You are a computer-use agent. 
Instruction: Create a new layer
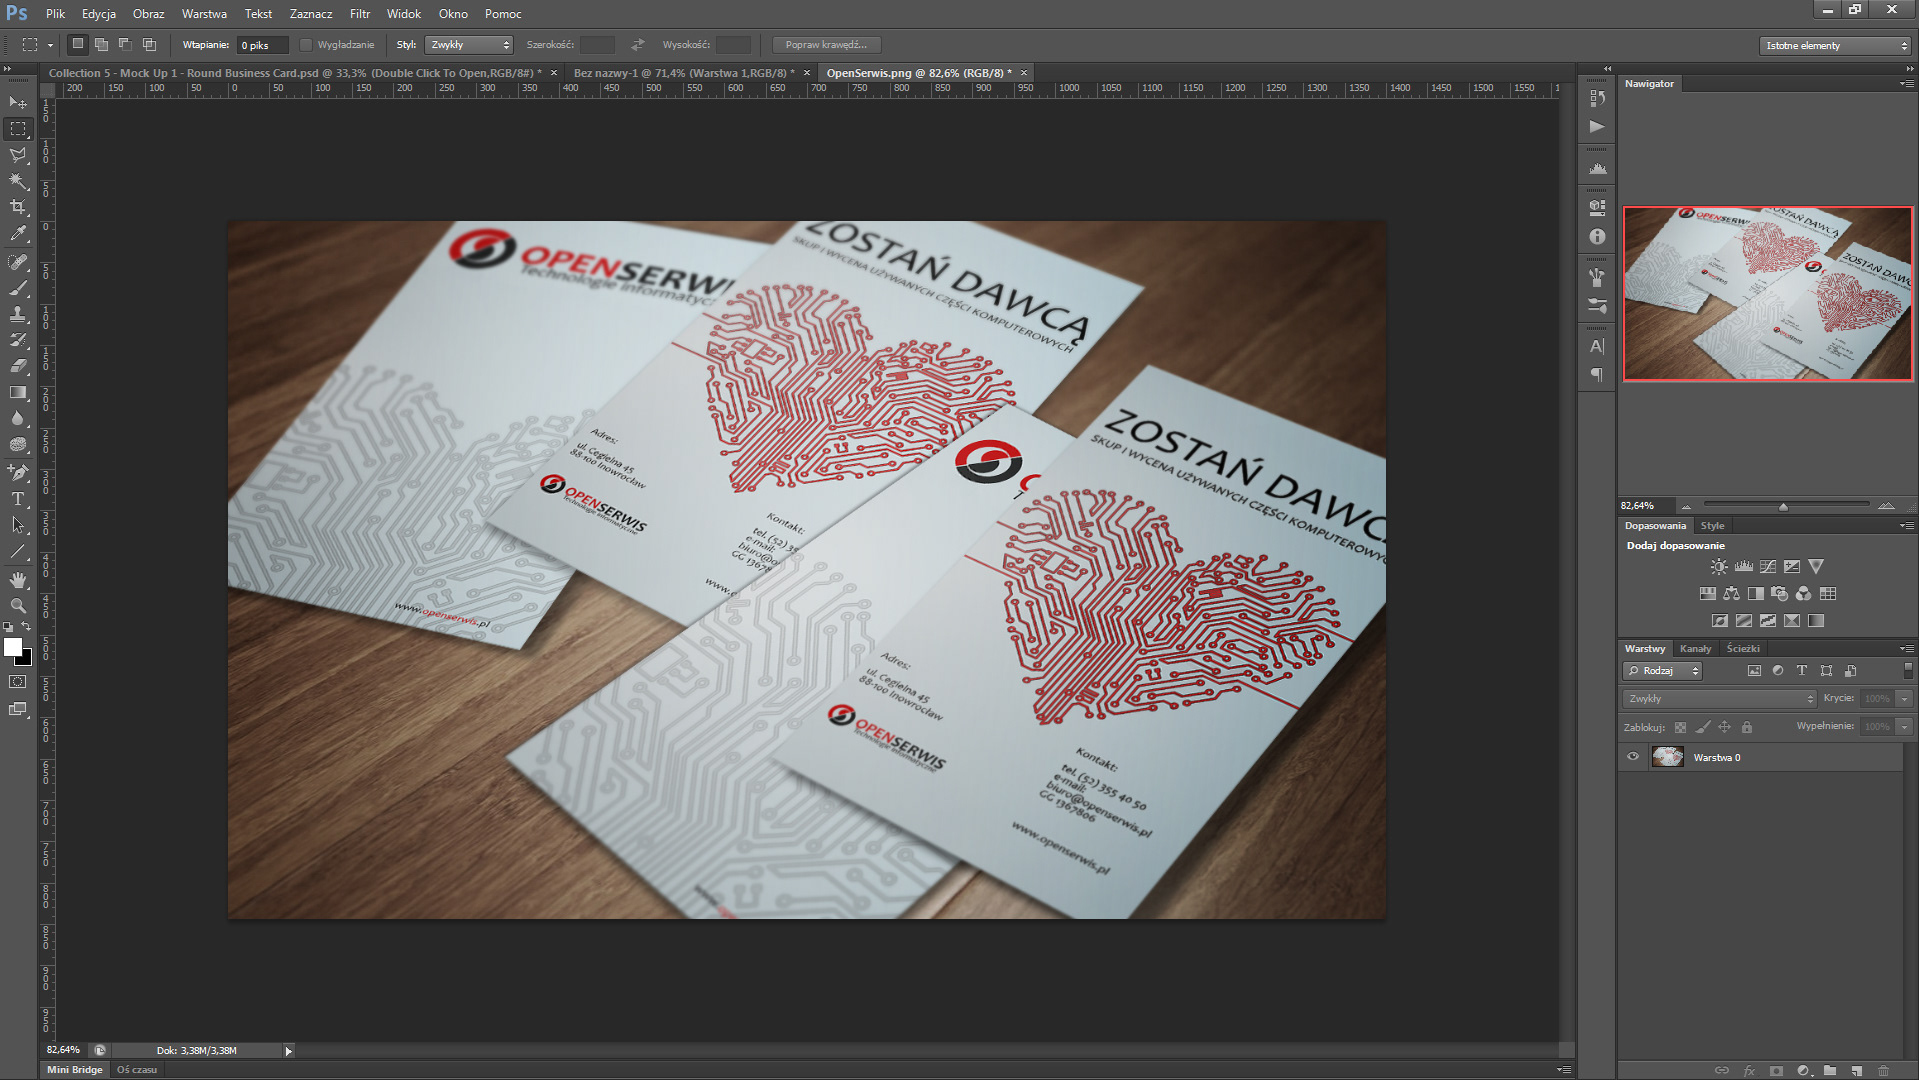coord(1856,1070)
